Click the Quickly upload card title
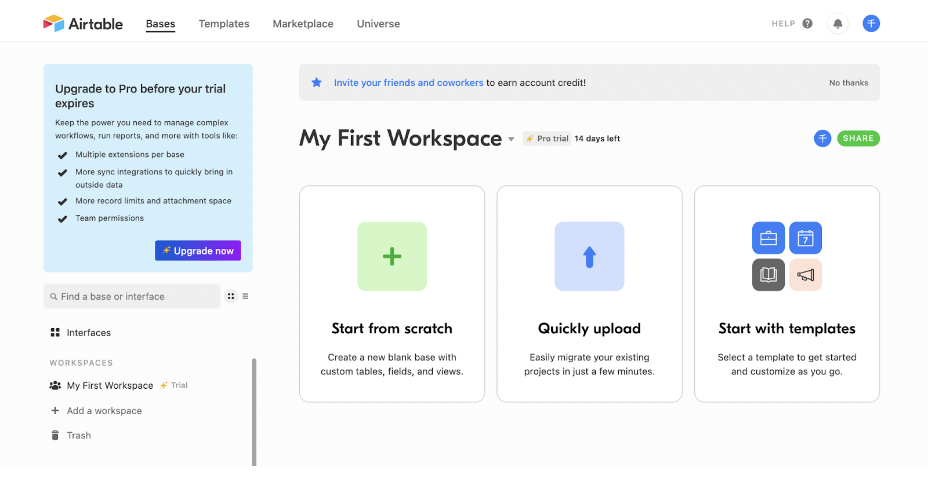This screenshot has height=484, width=930. [x=590, y=329]
